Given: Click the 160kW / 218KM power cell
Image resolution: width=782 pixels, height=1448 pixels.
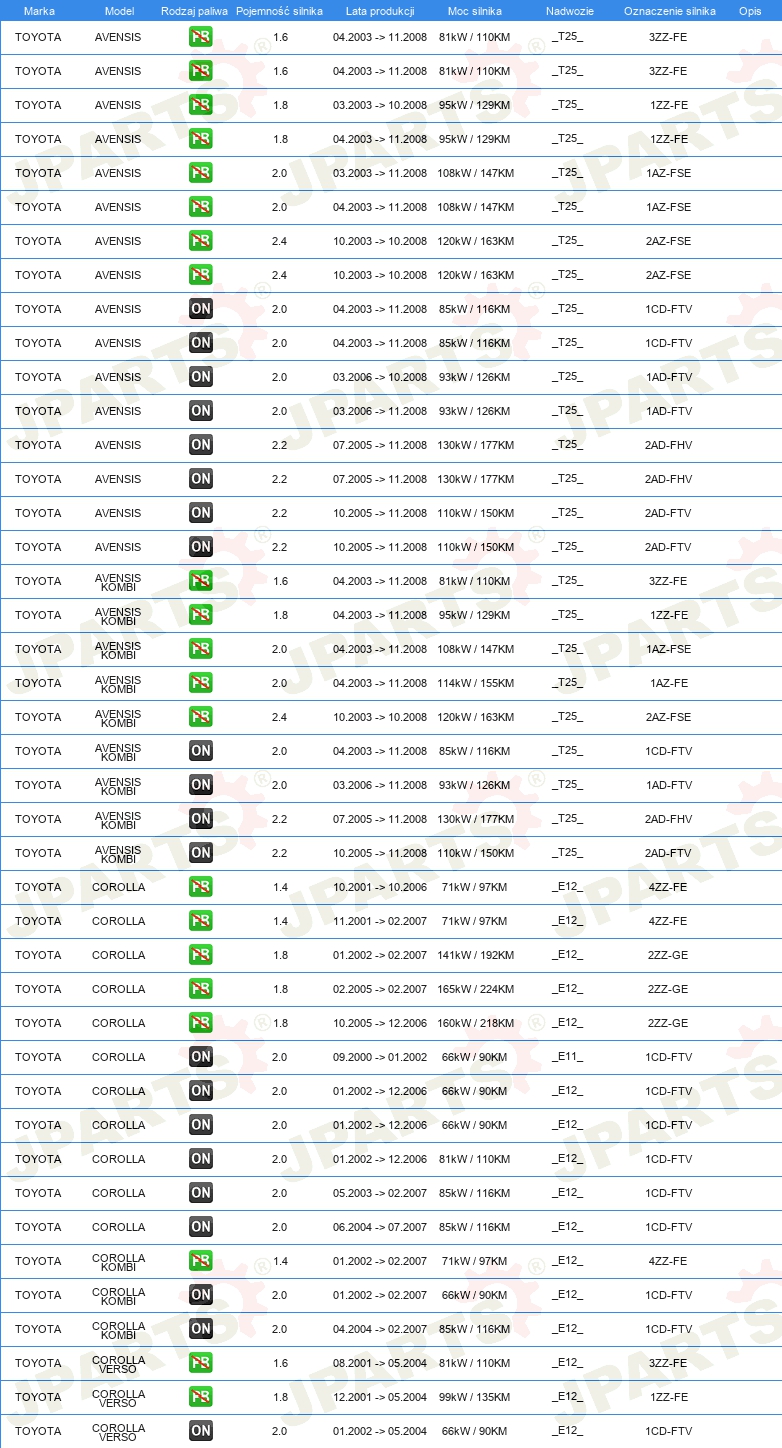Looking at the screenshot, I should (x=476, y=1023).
